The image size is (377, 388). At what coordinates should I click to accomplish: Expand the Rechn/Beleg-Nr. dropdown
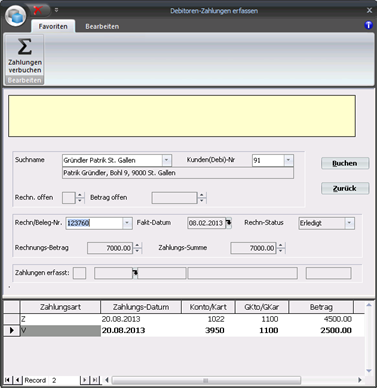click(127, 223)
